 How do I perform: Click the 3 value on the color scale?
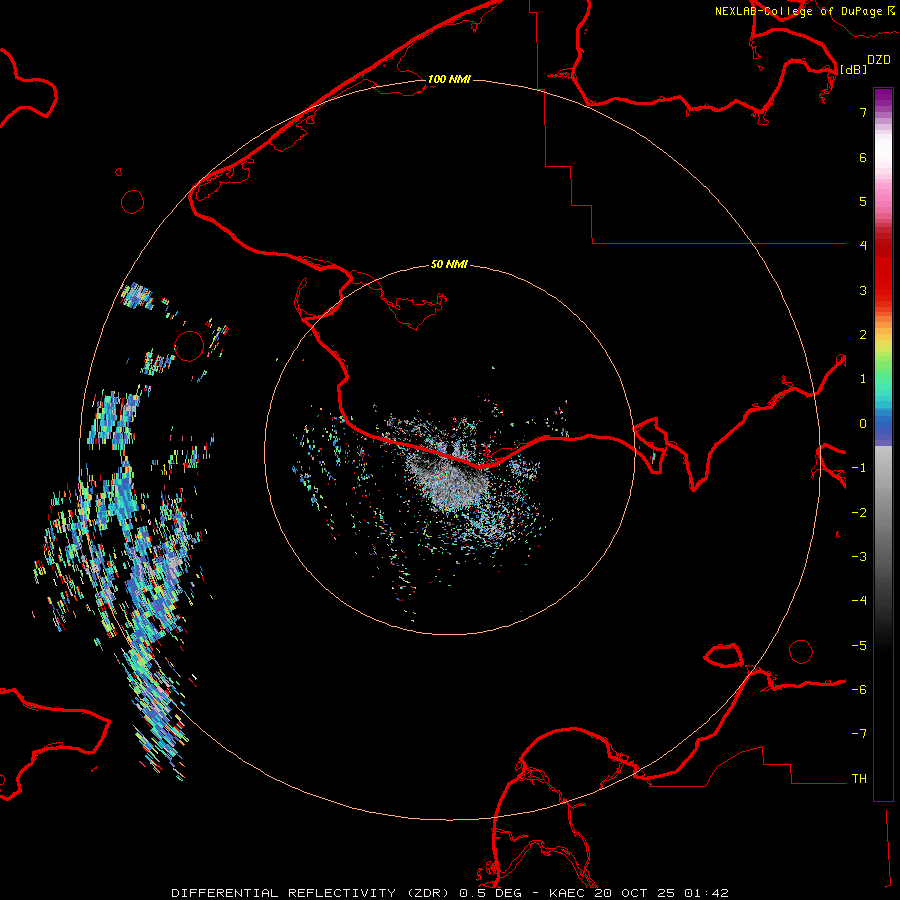(x=863, y=290)
